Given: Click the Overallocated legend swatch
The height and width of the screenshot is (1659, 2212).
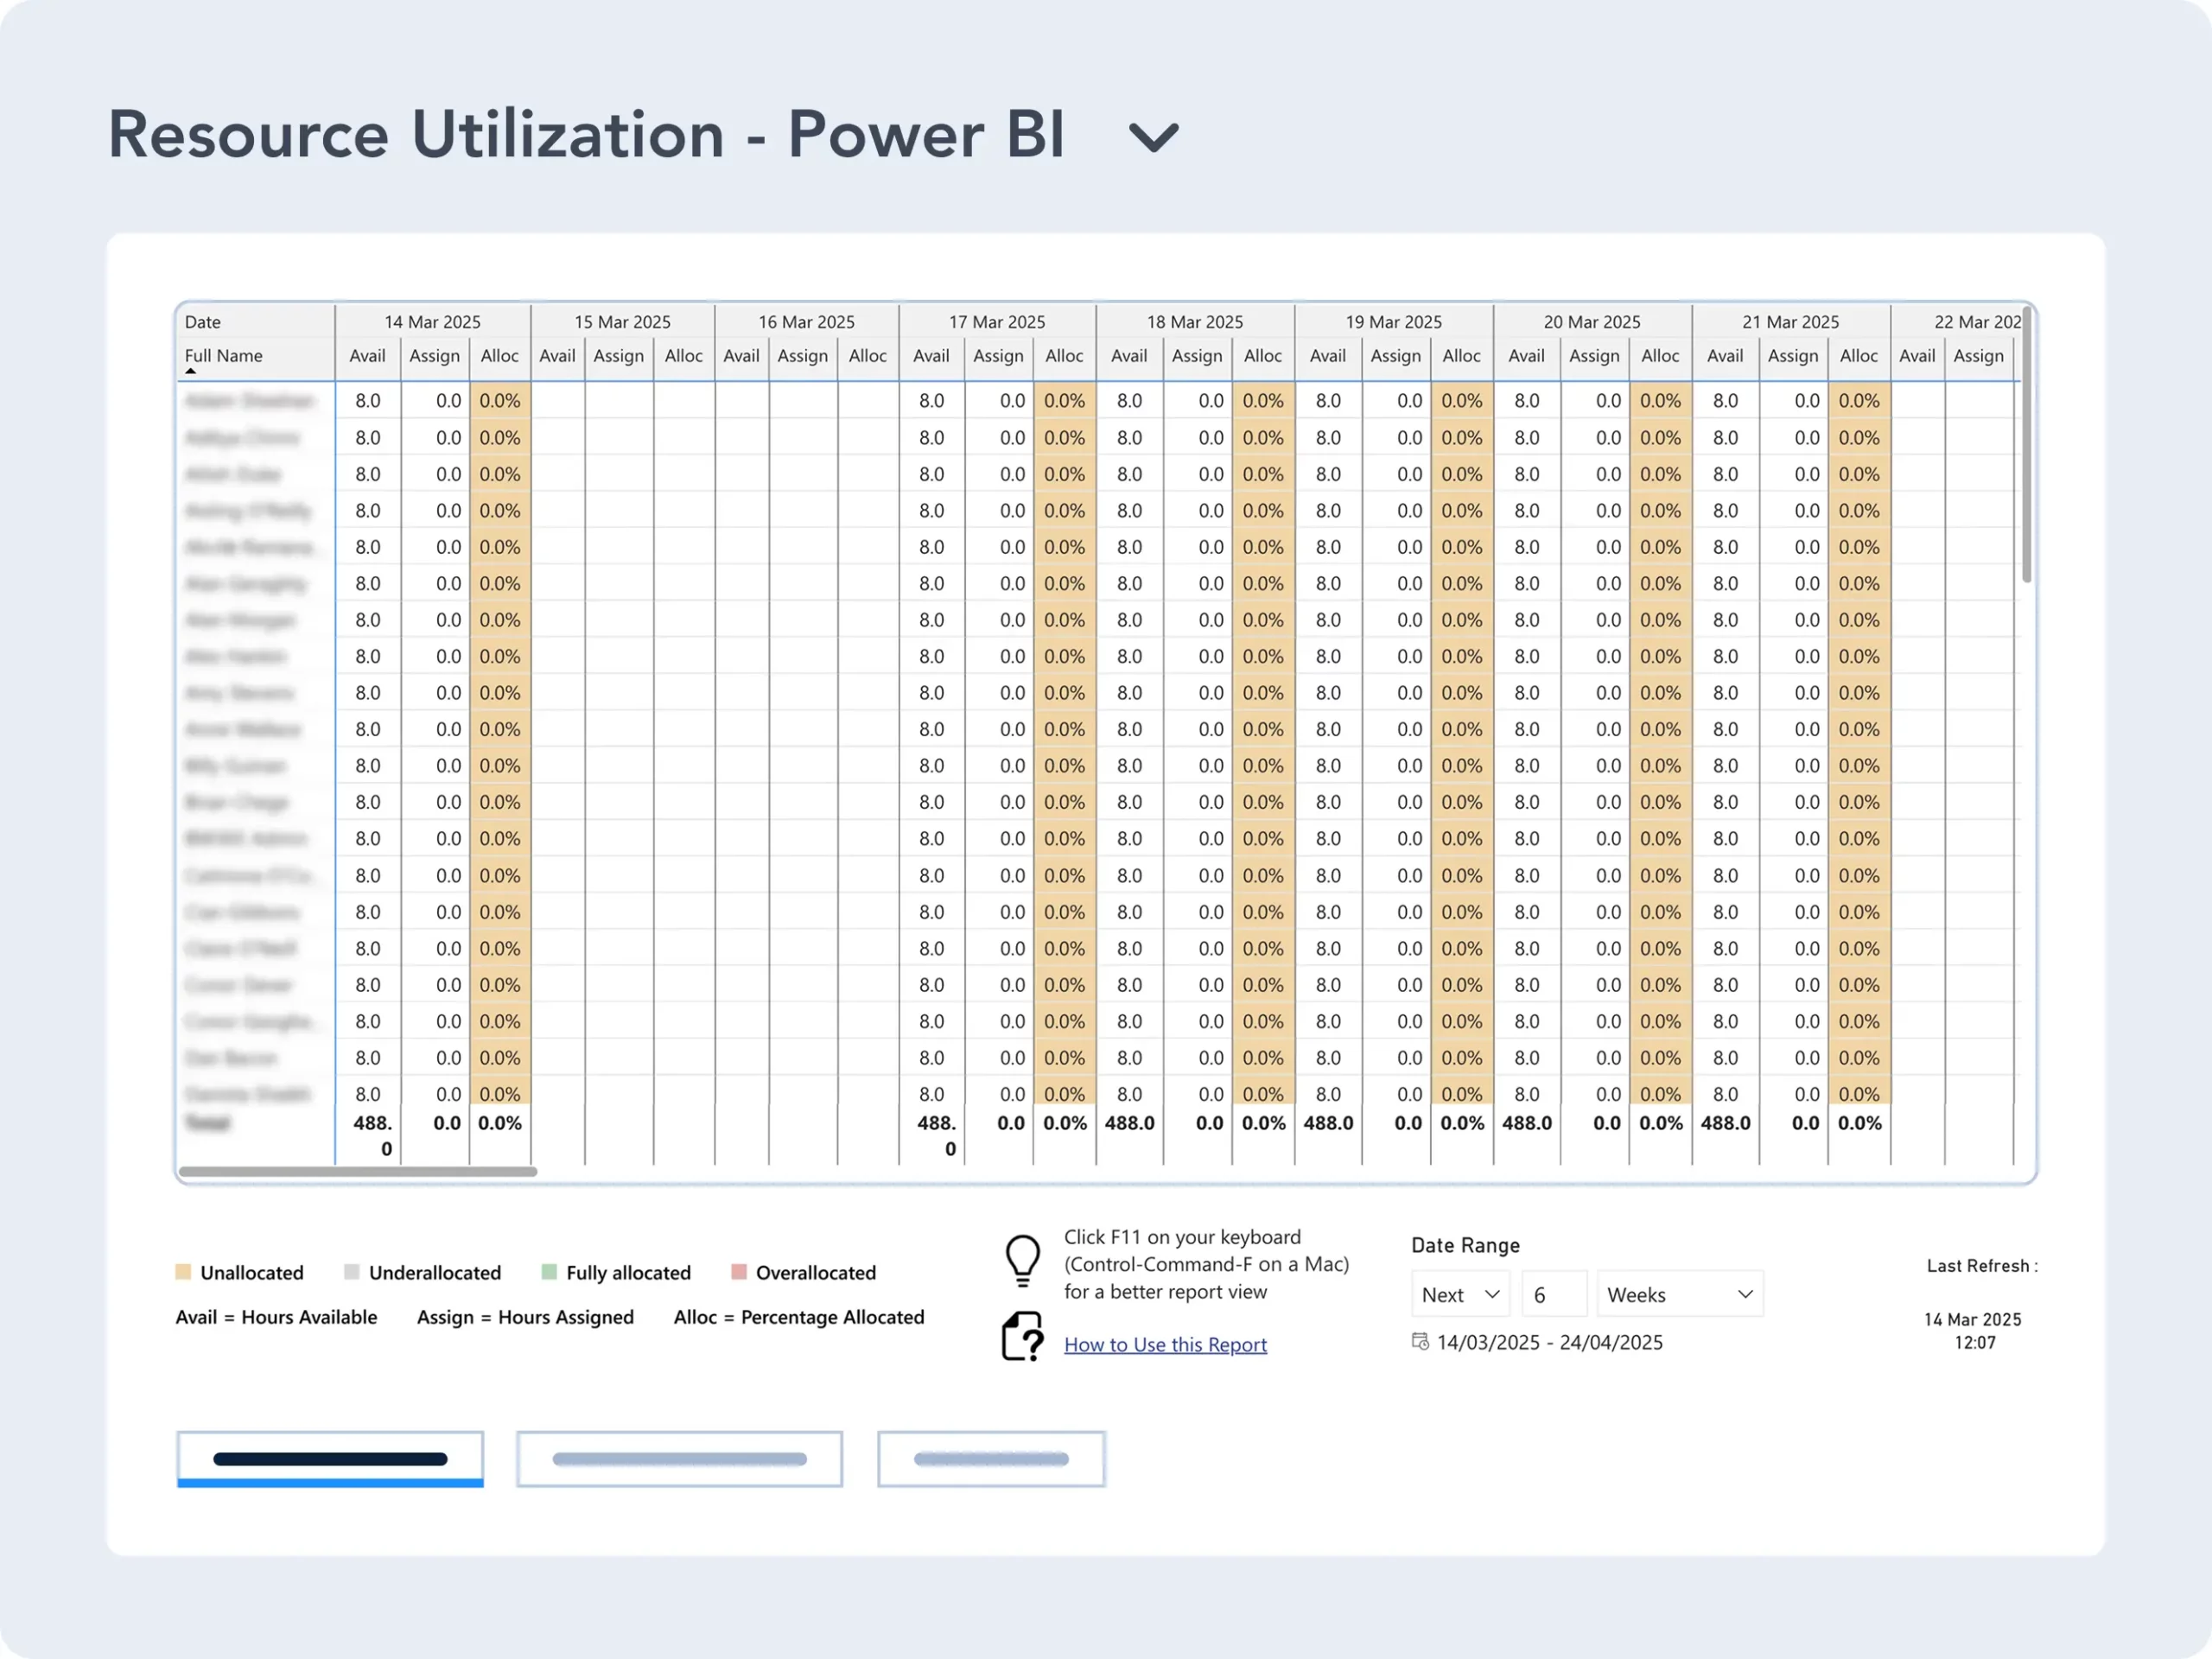Looking at the screenshot, I should click(738, 1272).
